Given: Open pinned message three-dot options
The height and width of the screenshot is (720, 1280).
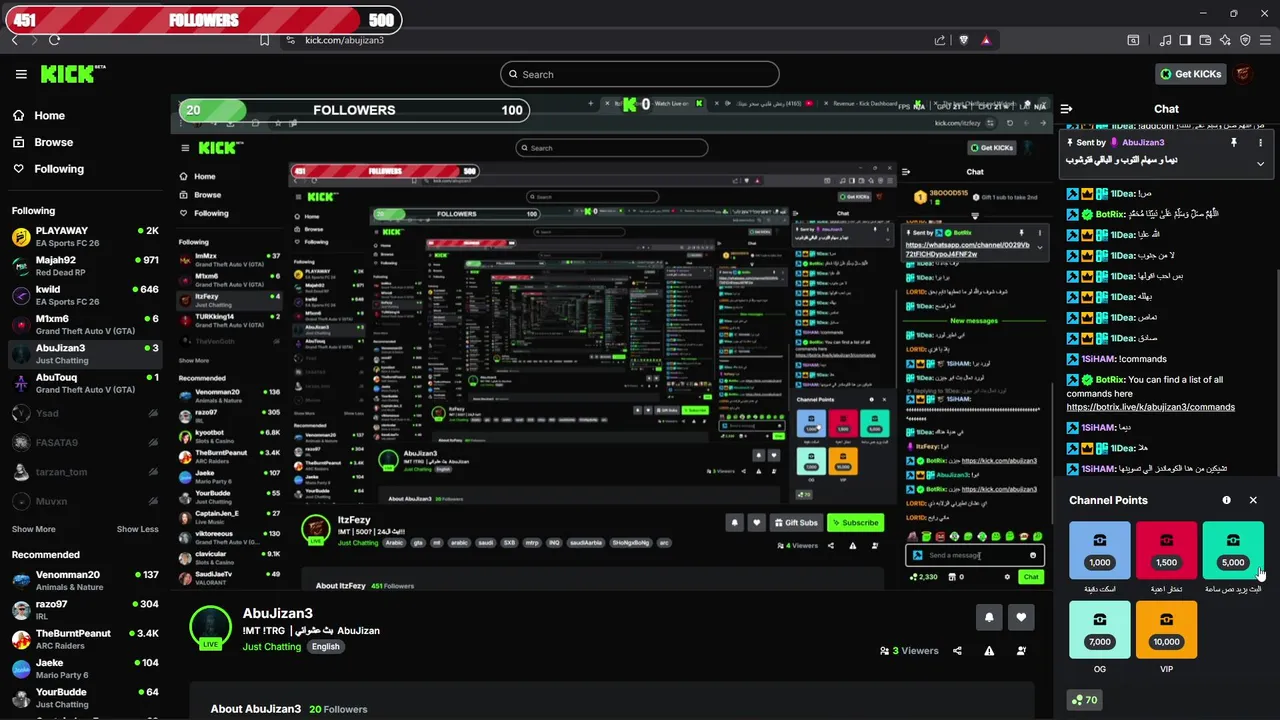Looking at the screenshot, I should click(x=1260, y=143).
